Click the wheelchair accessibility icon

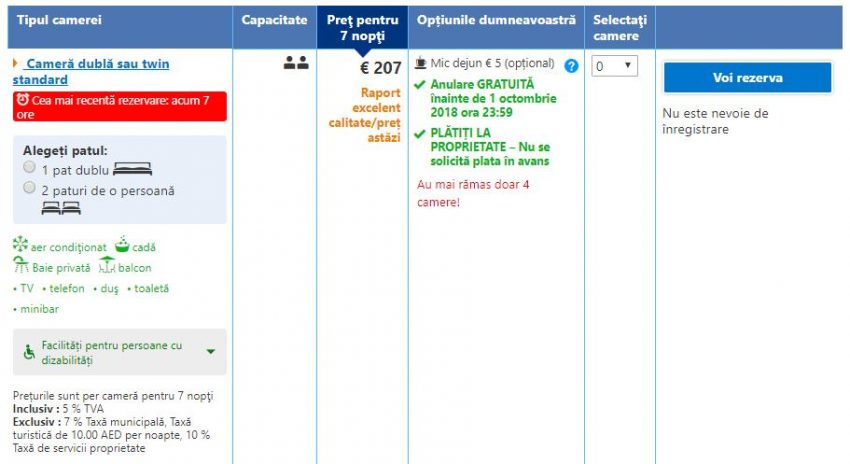click(x=27, y=352)
